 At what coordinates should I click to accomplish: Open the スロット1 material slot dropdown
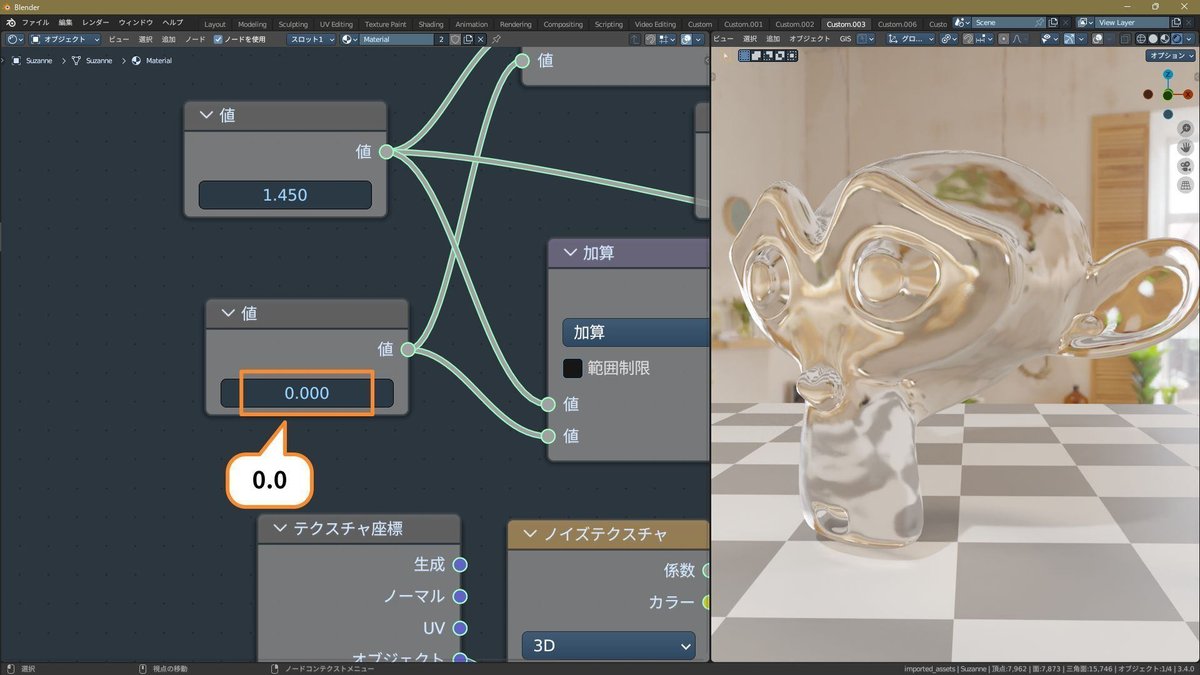312,39
